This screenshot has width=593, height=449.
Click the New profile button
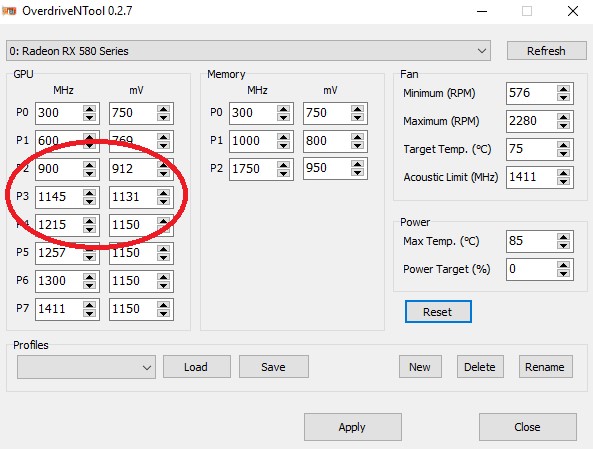(420, 367)
